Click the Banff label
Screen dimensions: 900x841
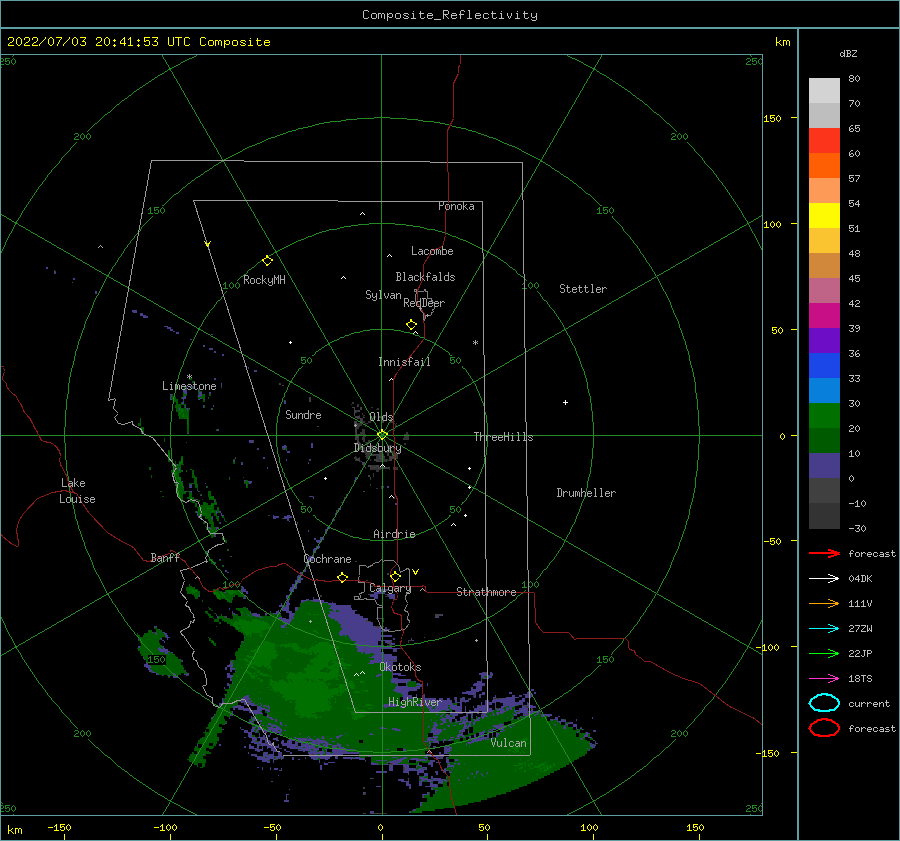(165, 558)
